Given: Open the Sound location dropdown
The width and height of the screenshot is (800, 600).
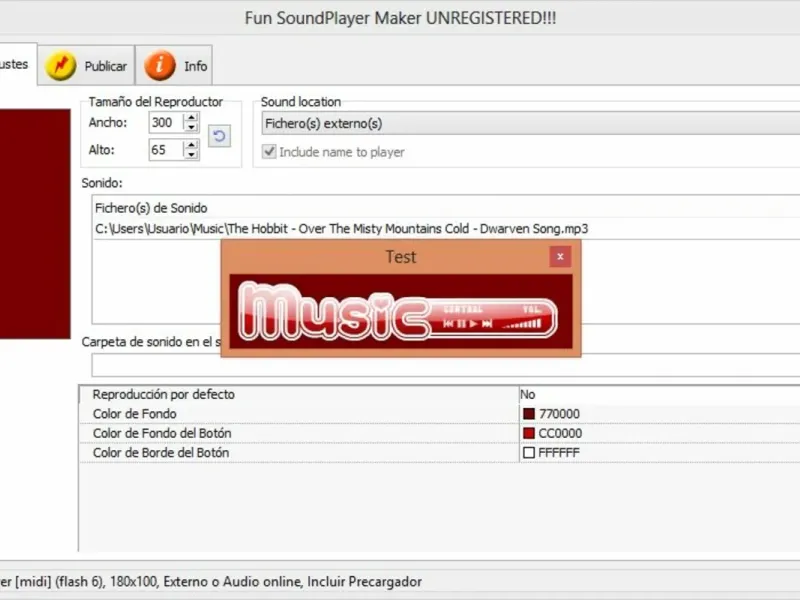Looking at the screenshot, I should coord(531,124).
